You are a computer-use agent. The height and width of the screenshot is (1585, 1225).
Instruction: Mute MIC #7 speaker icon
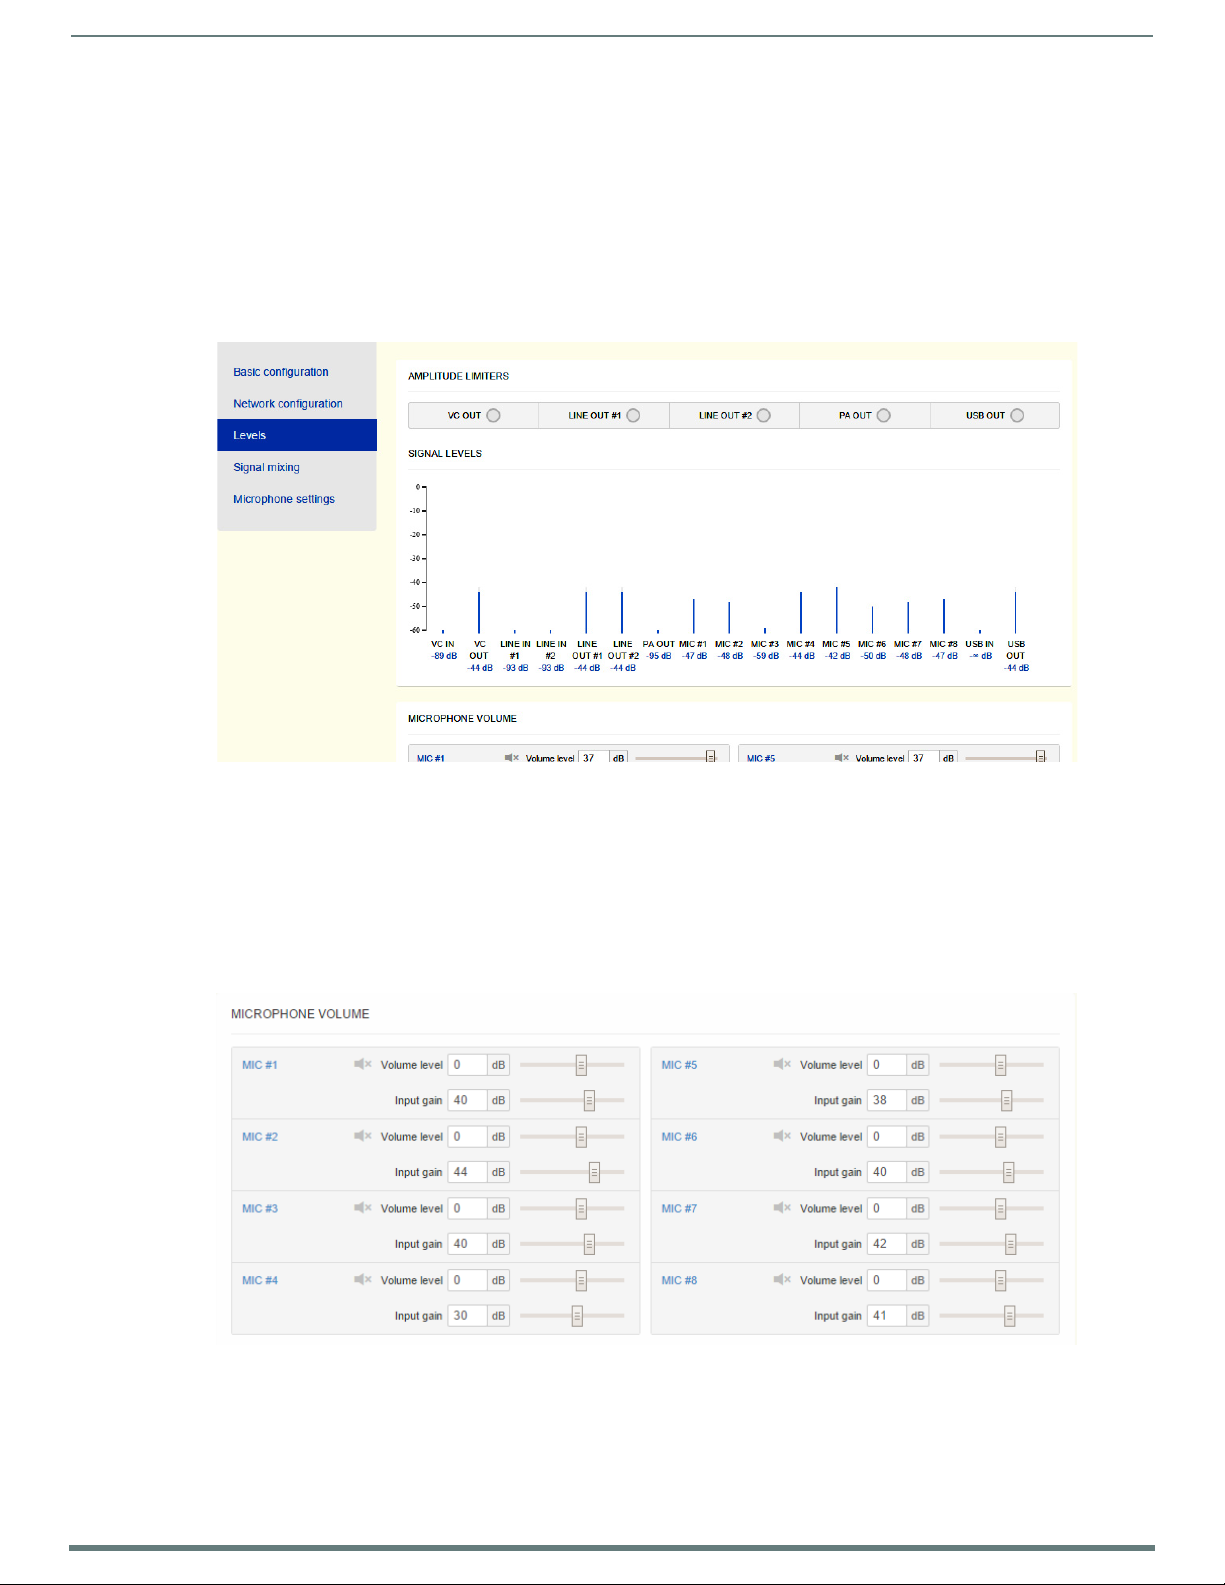pos(782,1208)
